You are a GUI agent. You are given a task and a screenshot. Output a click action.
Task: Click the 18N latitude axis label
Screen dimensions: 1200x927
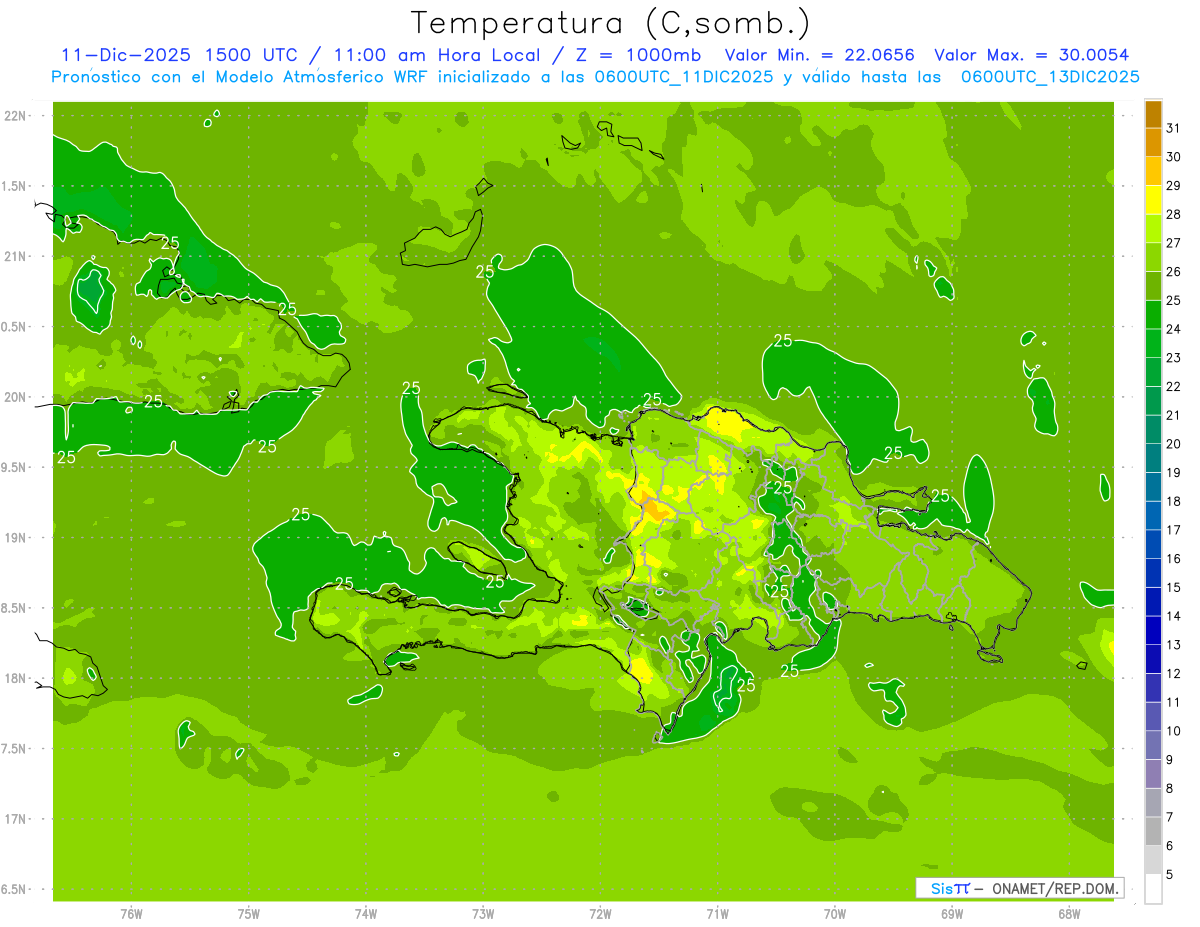click(15, 678)
